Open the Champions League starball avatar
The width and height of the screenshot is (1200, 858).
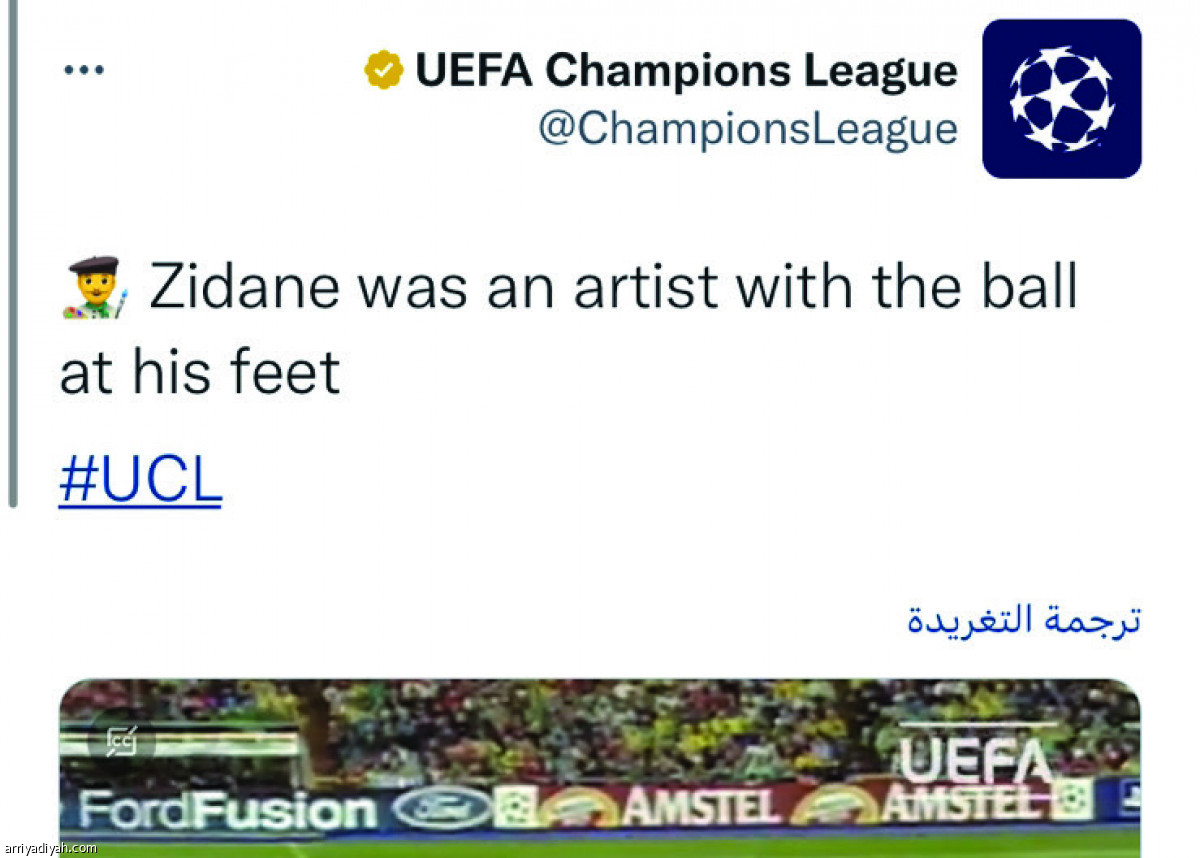(x=1062, y=99)
